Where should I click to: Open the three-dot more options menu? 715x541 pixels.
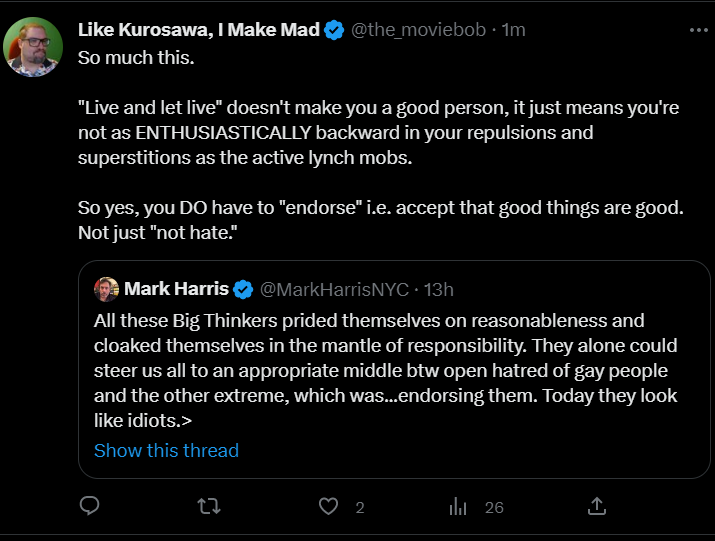[x=699, y=30]
